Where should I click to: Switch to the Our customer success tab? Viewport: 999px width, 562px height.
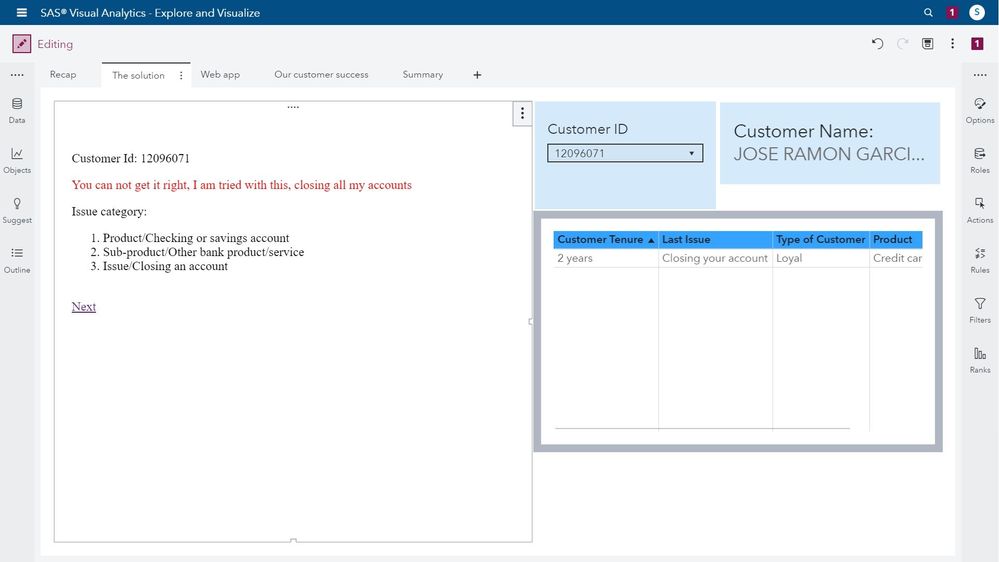(321, 75)
